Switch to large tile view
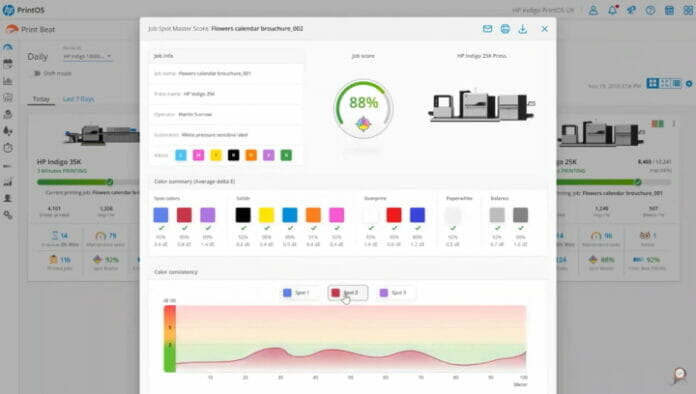 click(x=652, y=83)
